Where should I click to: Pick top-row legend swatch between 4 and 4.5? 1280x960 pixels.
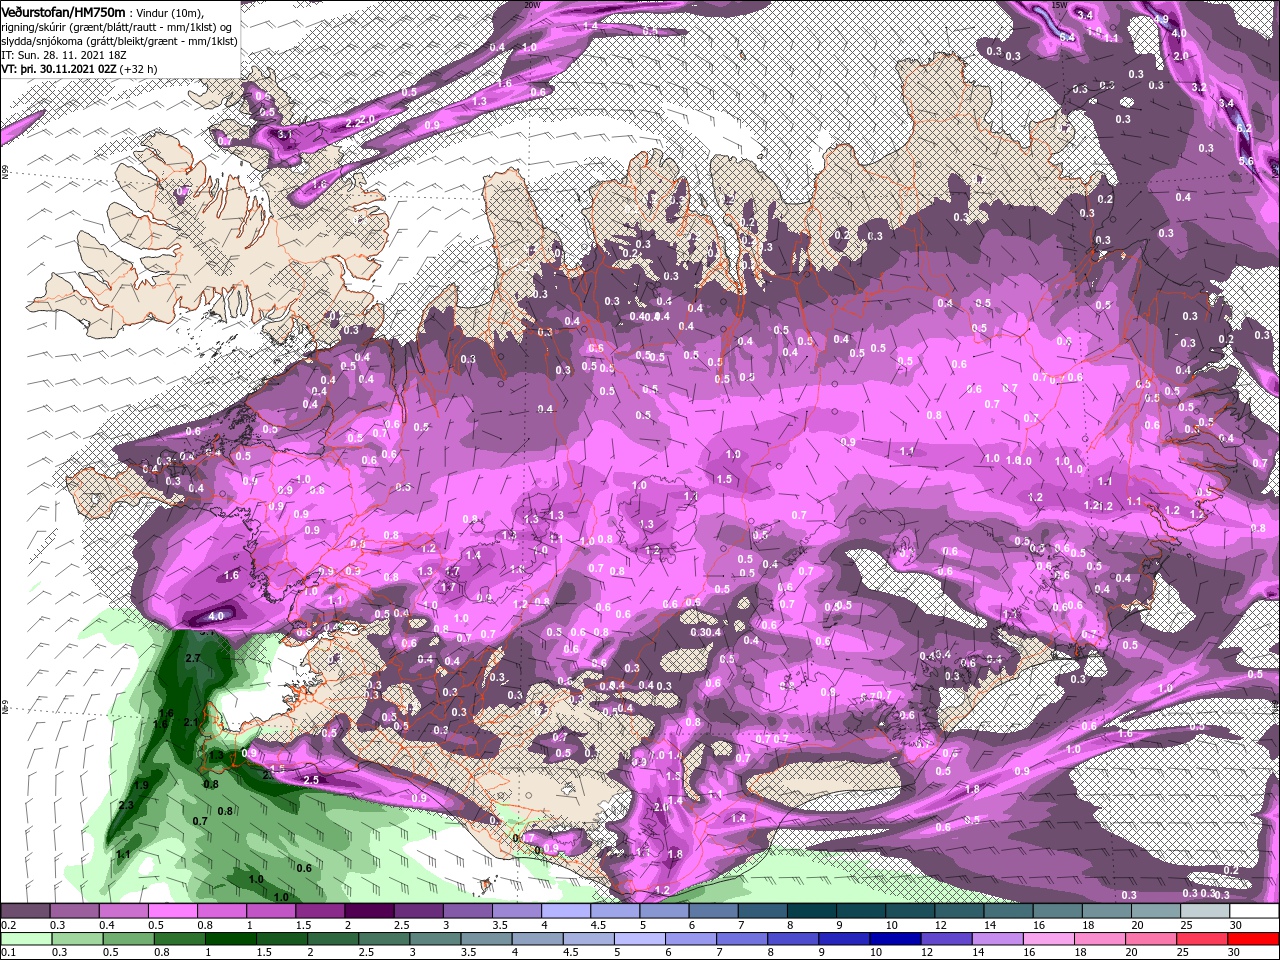[566, 911]
